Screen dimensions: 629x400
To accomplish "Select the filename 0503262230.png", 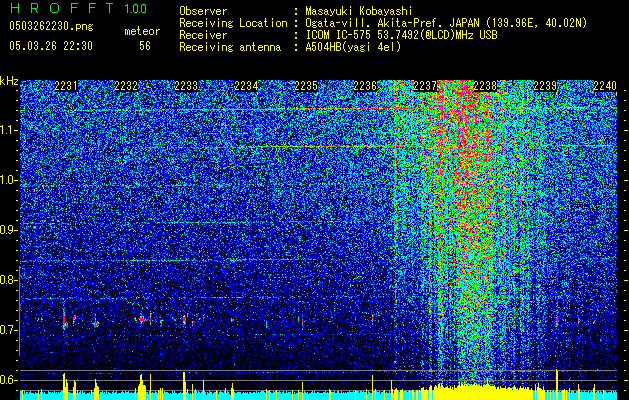I will click(51, 26).
